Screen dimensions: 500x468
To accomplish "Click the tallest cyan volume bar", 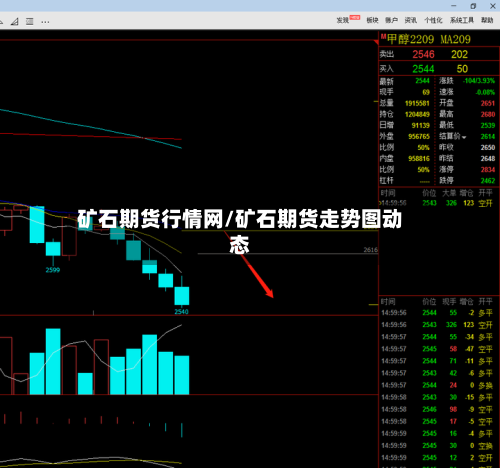I will 53,361.
